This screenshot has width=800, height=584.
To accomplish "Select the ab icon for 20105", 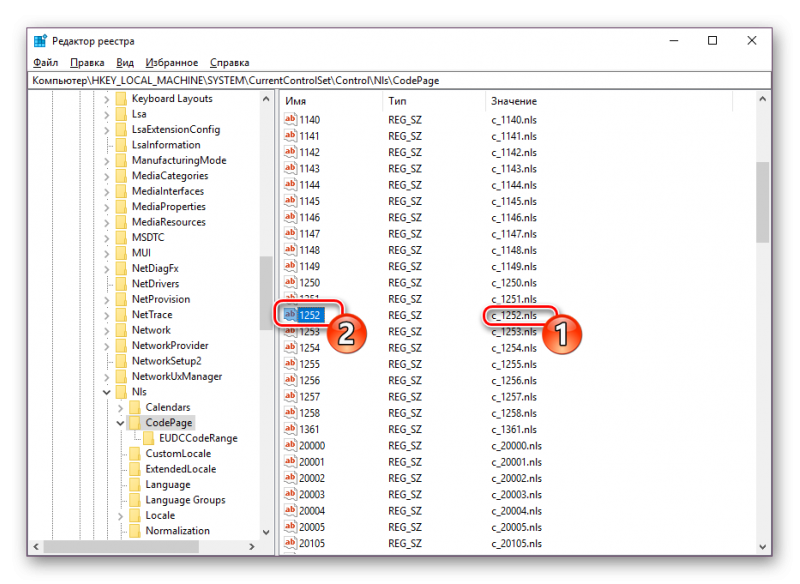I will click(x=290, y=543).
